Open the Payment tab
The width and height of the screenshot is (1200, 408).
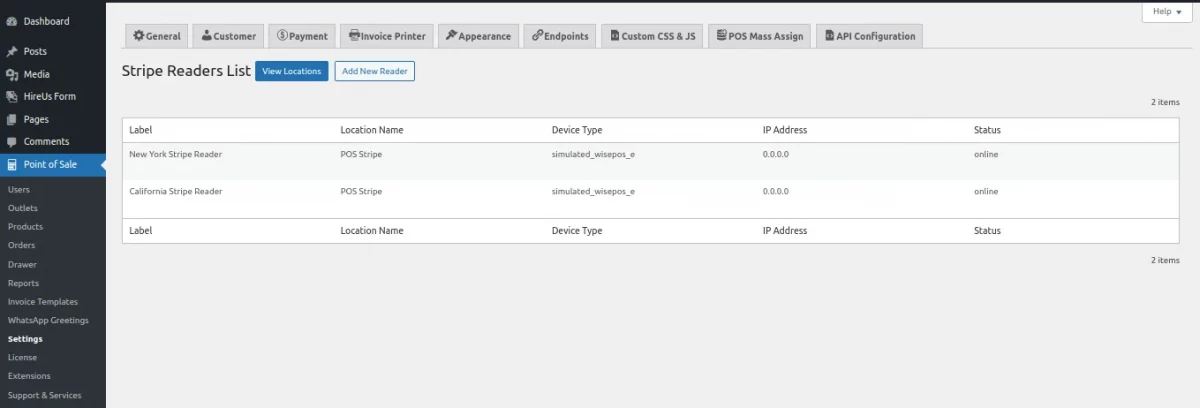[302, 36]
